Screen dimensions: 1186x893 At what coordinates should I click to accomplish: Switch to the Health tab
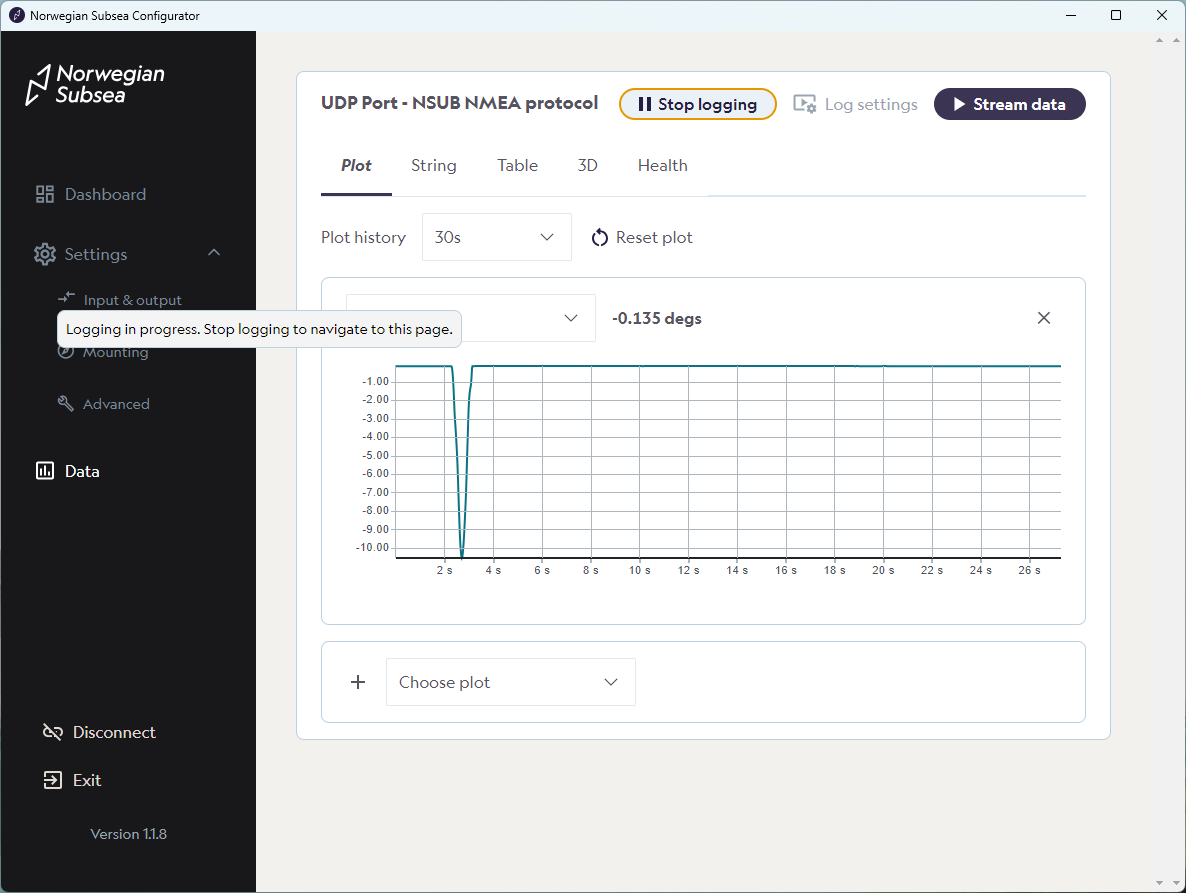pos(663,166)
